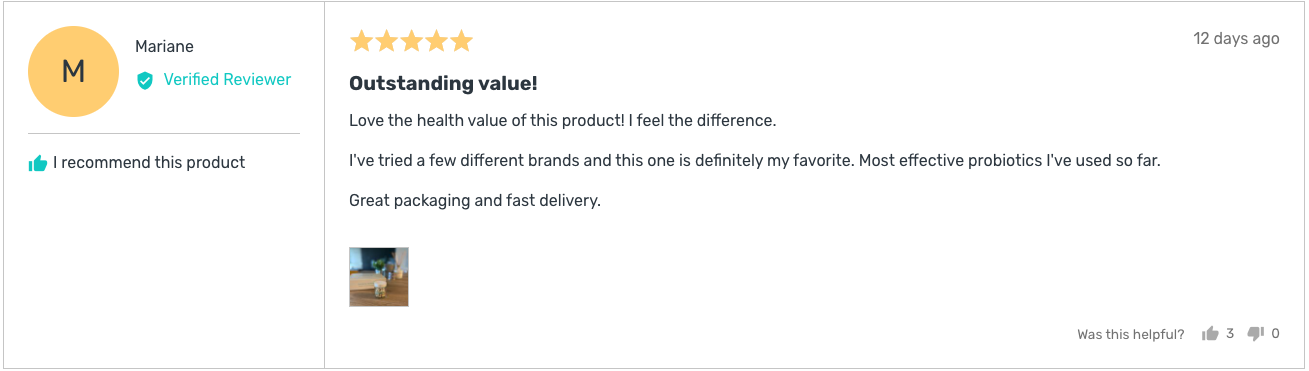The height and width of the screenshot is (371, 1309).
Task: Click the unhelpful vote count 0
Action: coord(1275,334)
